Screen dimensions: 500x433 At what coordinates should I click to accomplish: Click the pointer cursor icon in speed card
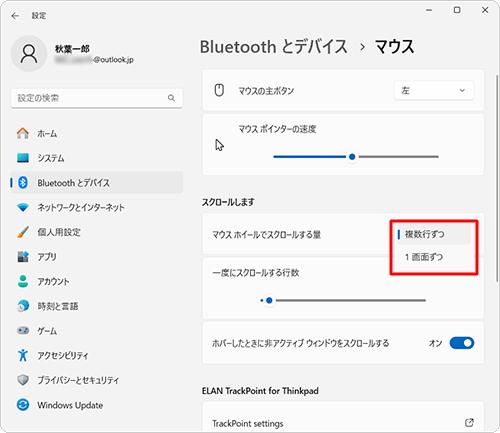[219, 145]
